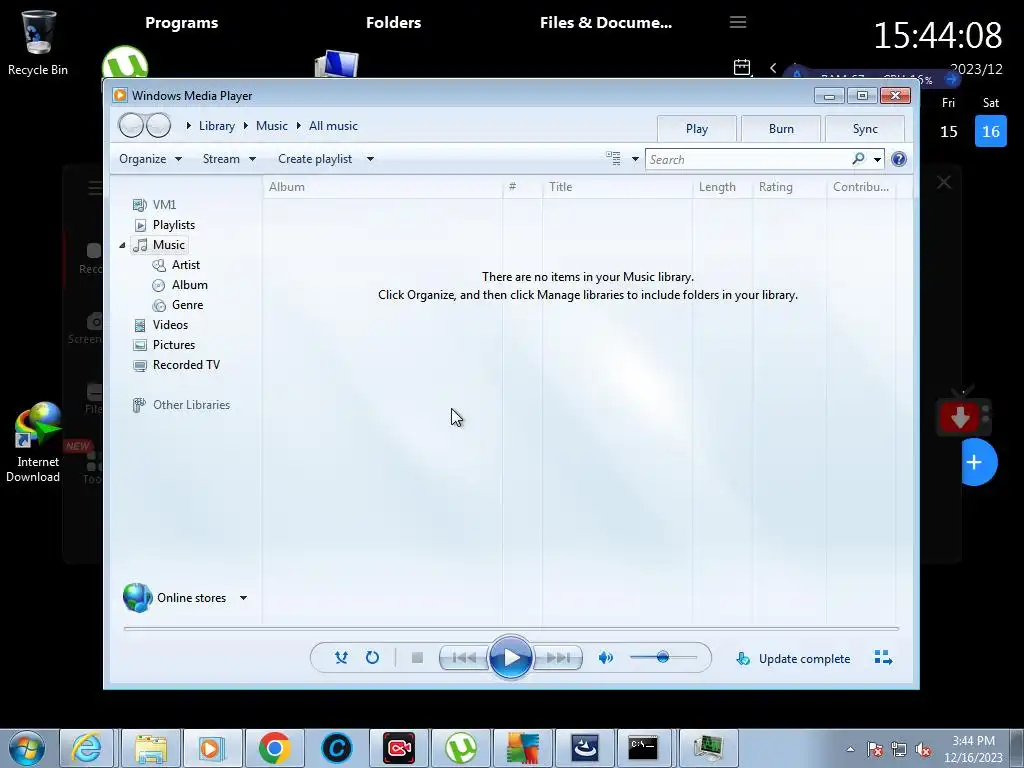
Task: Sort by the track number column header
Action: (x=522, y=187)
